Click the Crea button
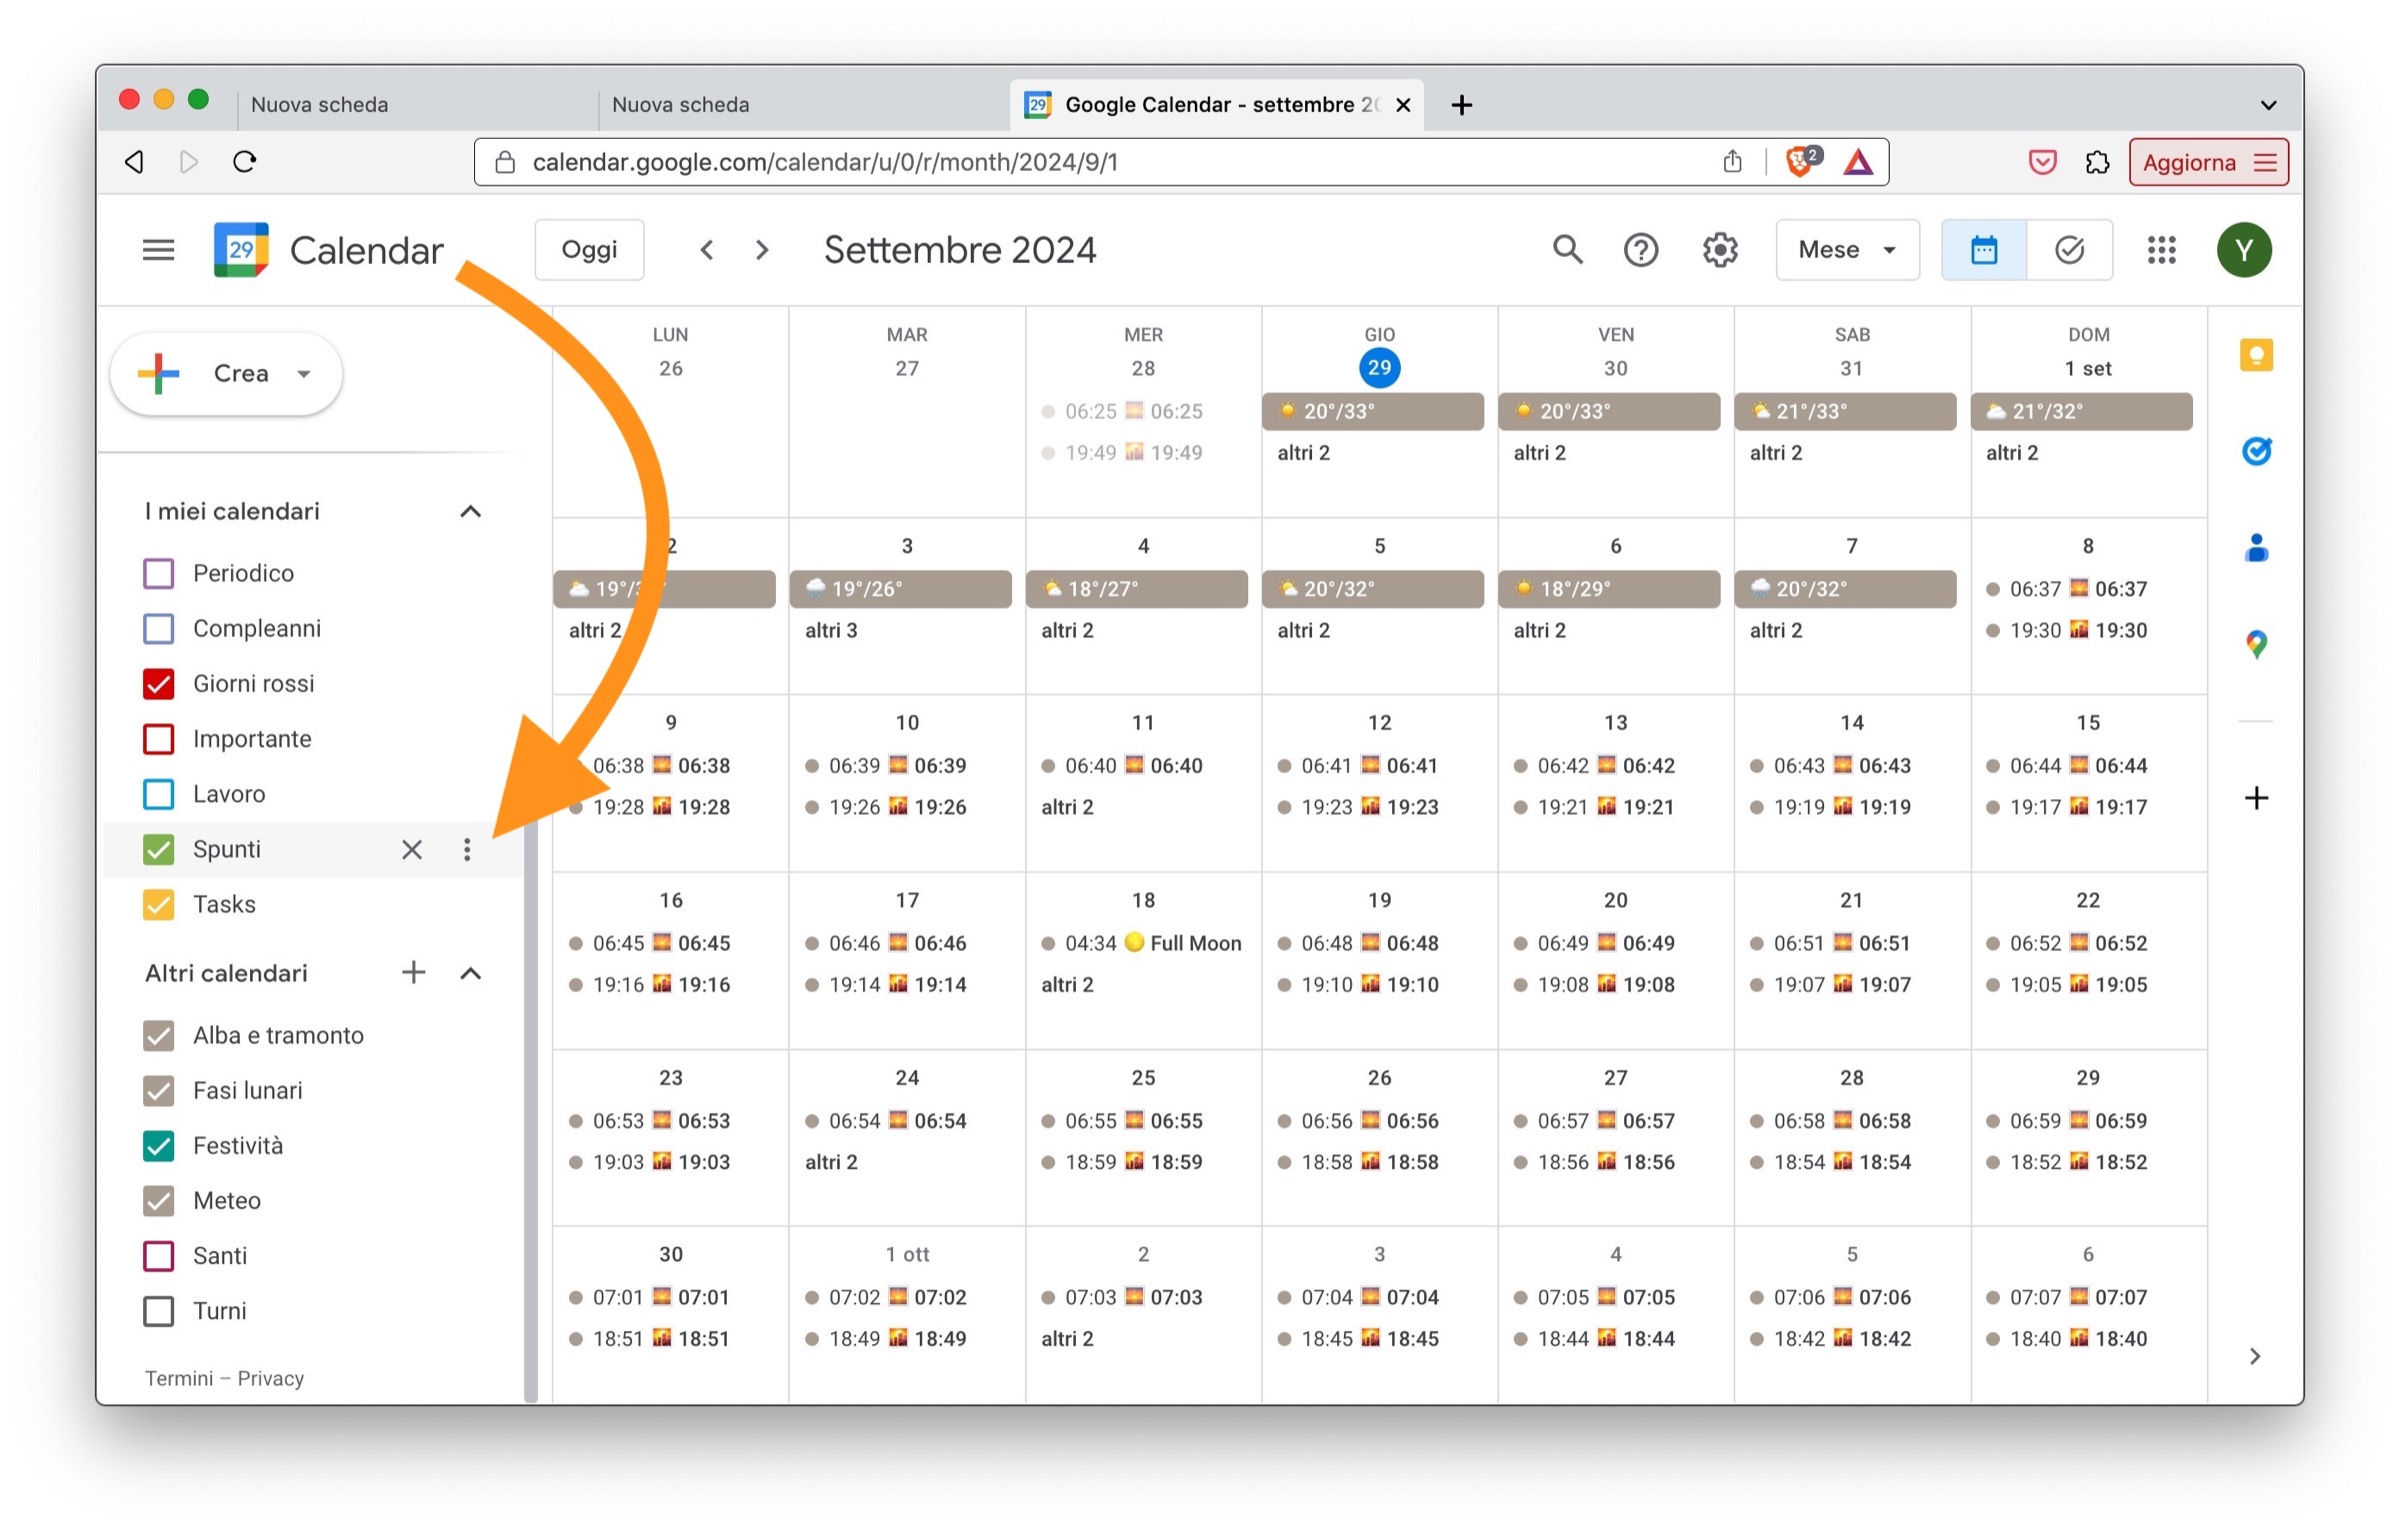Screen dimensions: 2400x1532 (227, 373)
